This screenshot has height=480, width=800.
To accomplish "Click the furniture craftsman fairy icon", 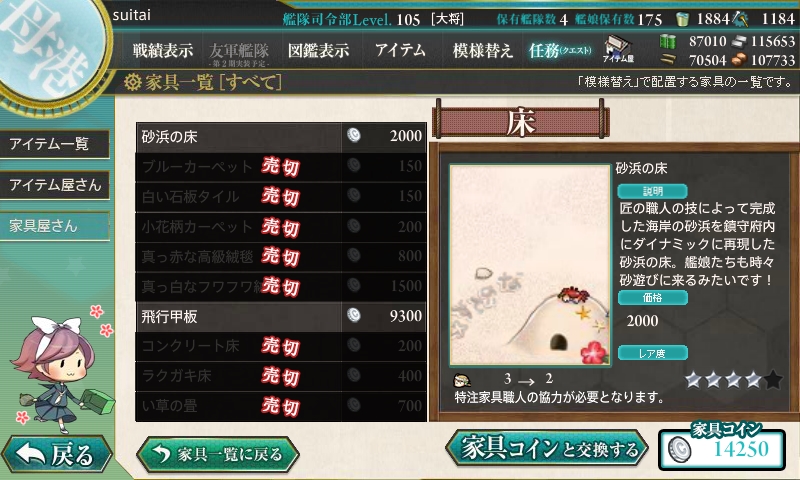I will click(462, 380).
